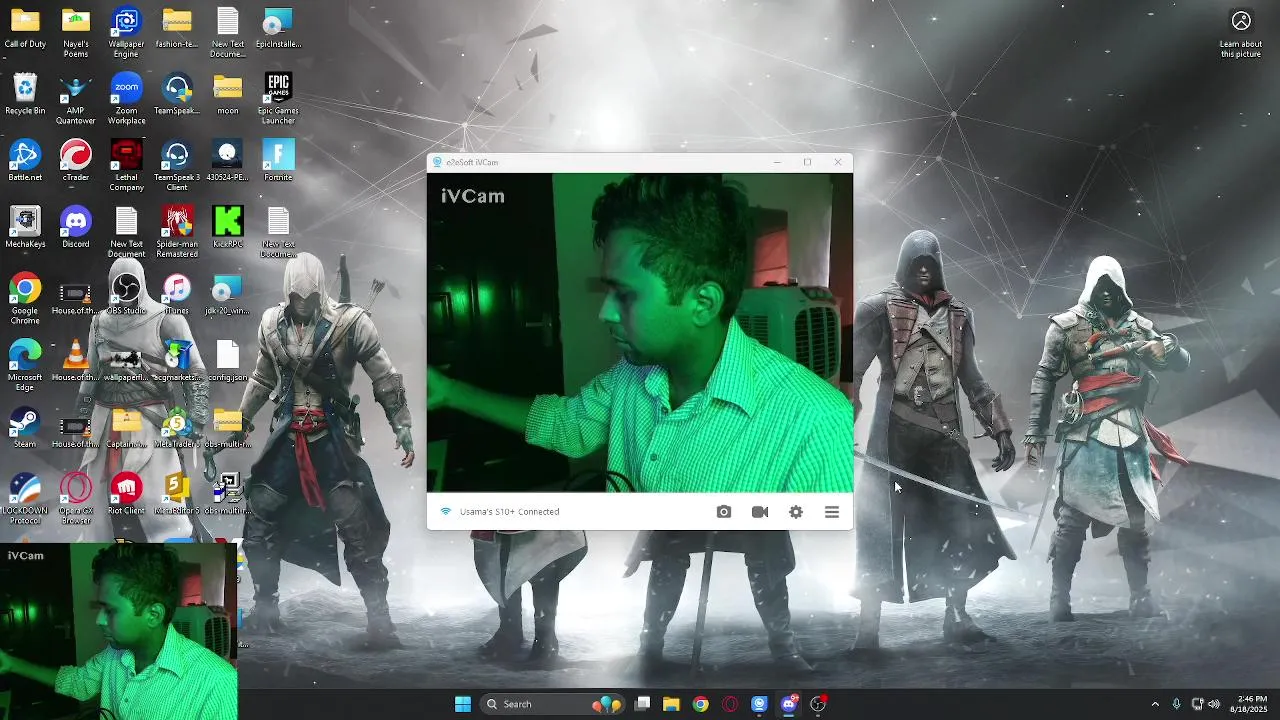Open the MechaKeys shortcut
Screen dimensions: 1280x720
click(x=25, y=228)
